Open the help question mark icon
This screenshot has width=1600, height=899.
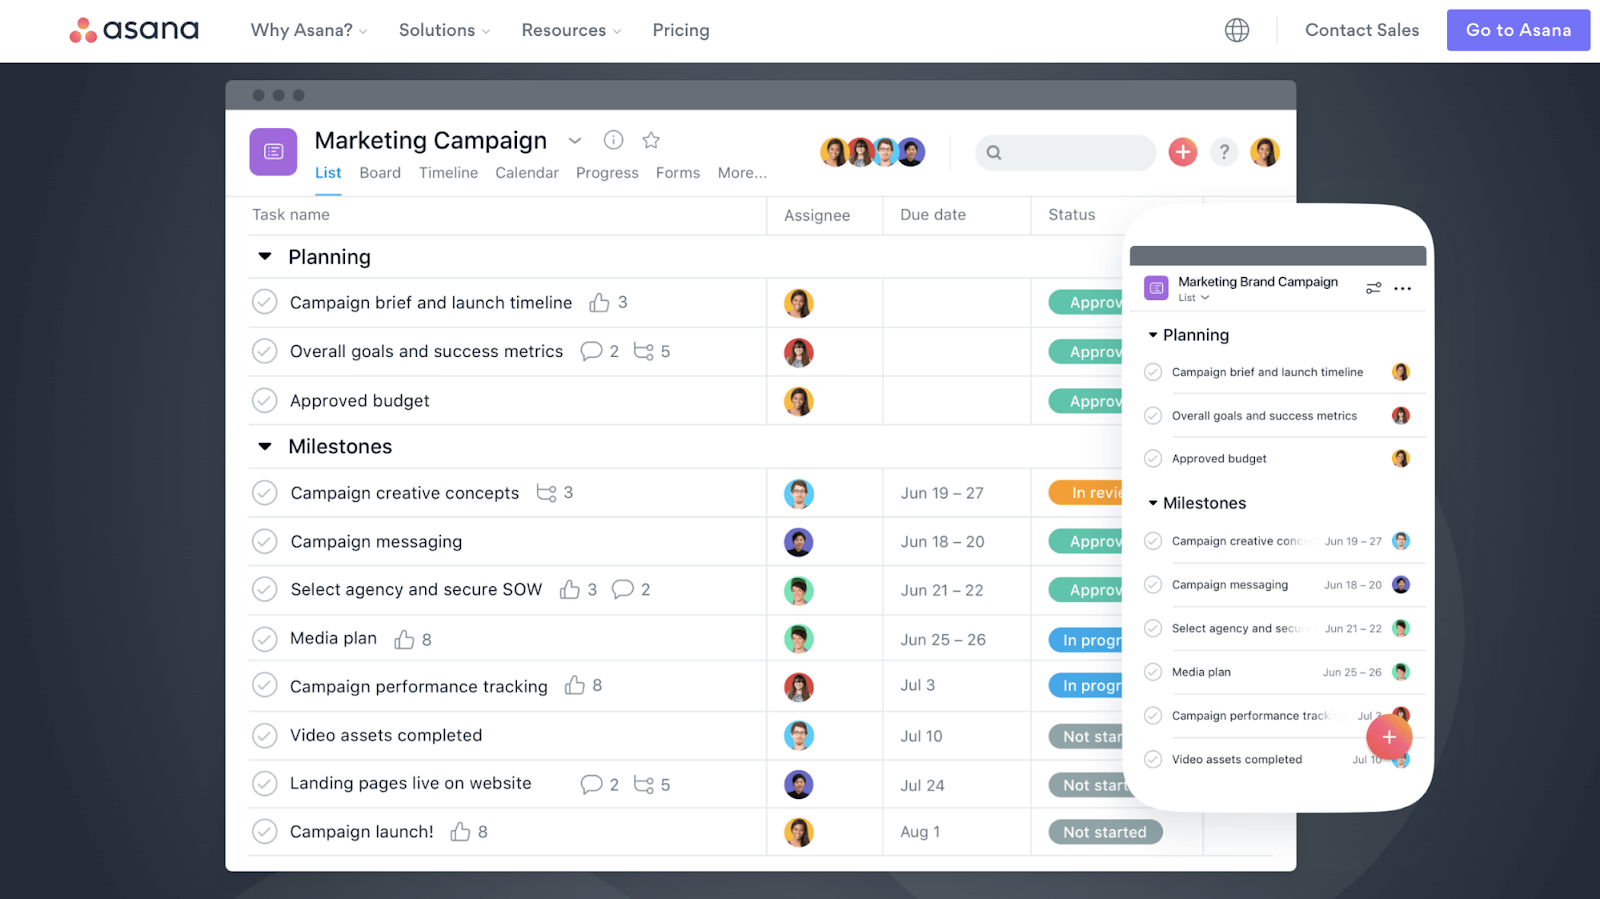[x=1224, y=152]
